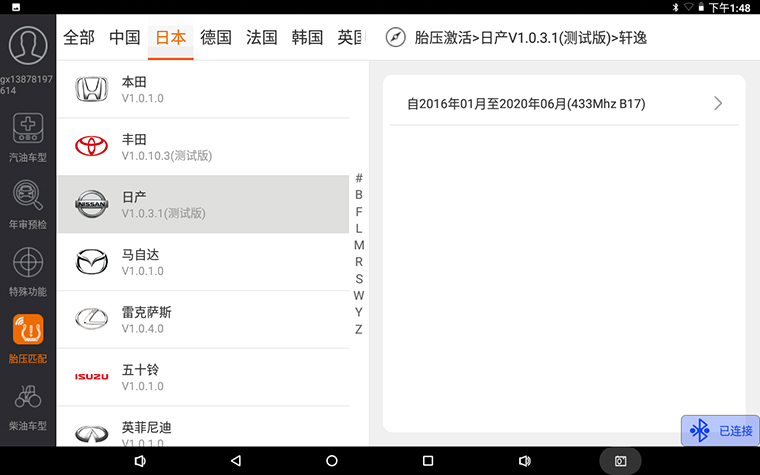Switch to the 全部 tab
760x475 pixels.
coord(79,37)
